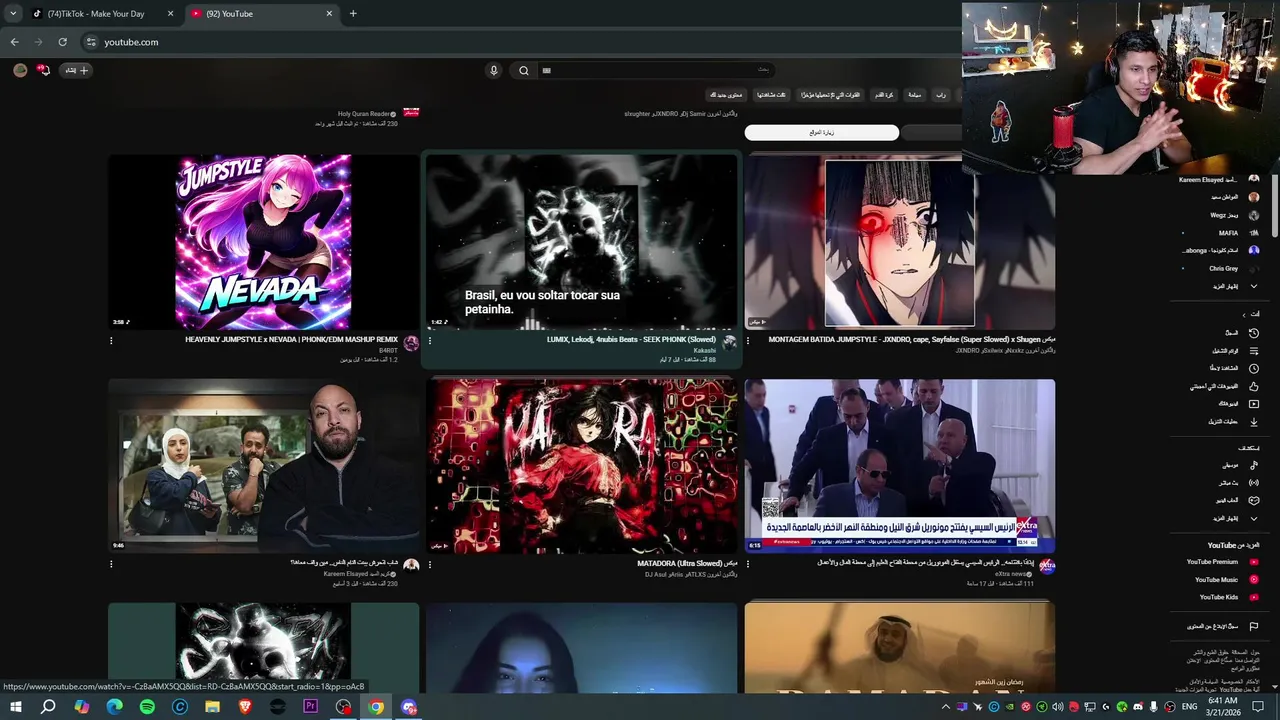1280x720 pixels.
Task: Play the SEEK PHONK (Slowed) thumbnail
Action: pos(581,242)
